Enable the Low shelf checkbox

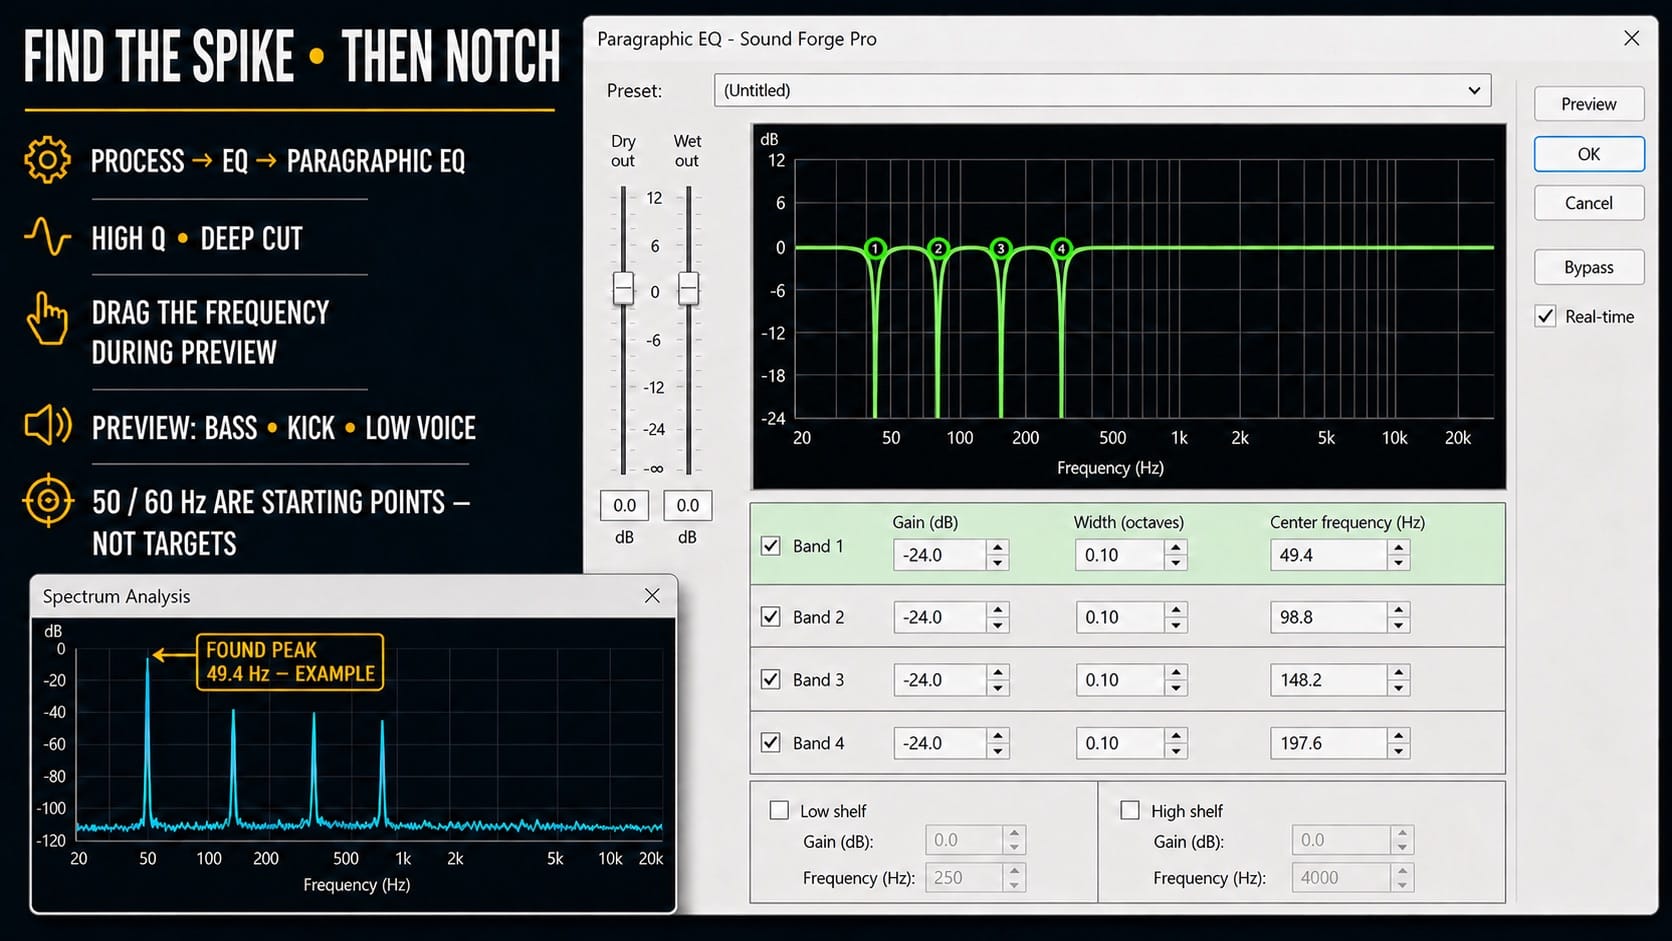[x=780, y=810]
